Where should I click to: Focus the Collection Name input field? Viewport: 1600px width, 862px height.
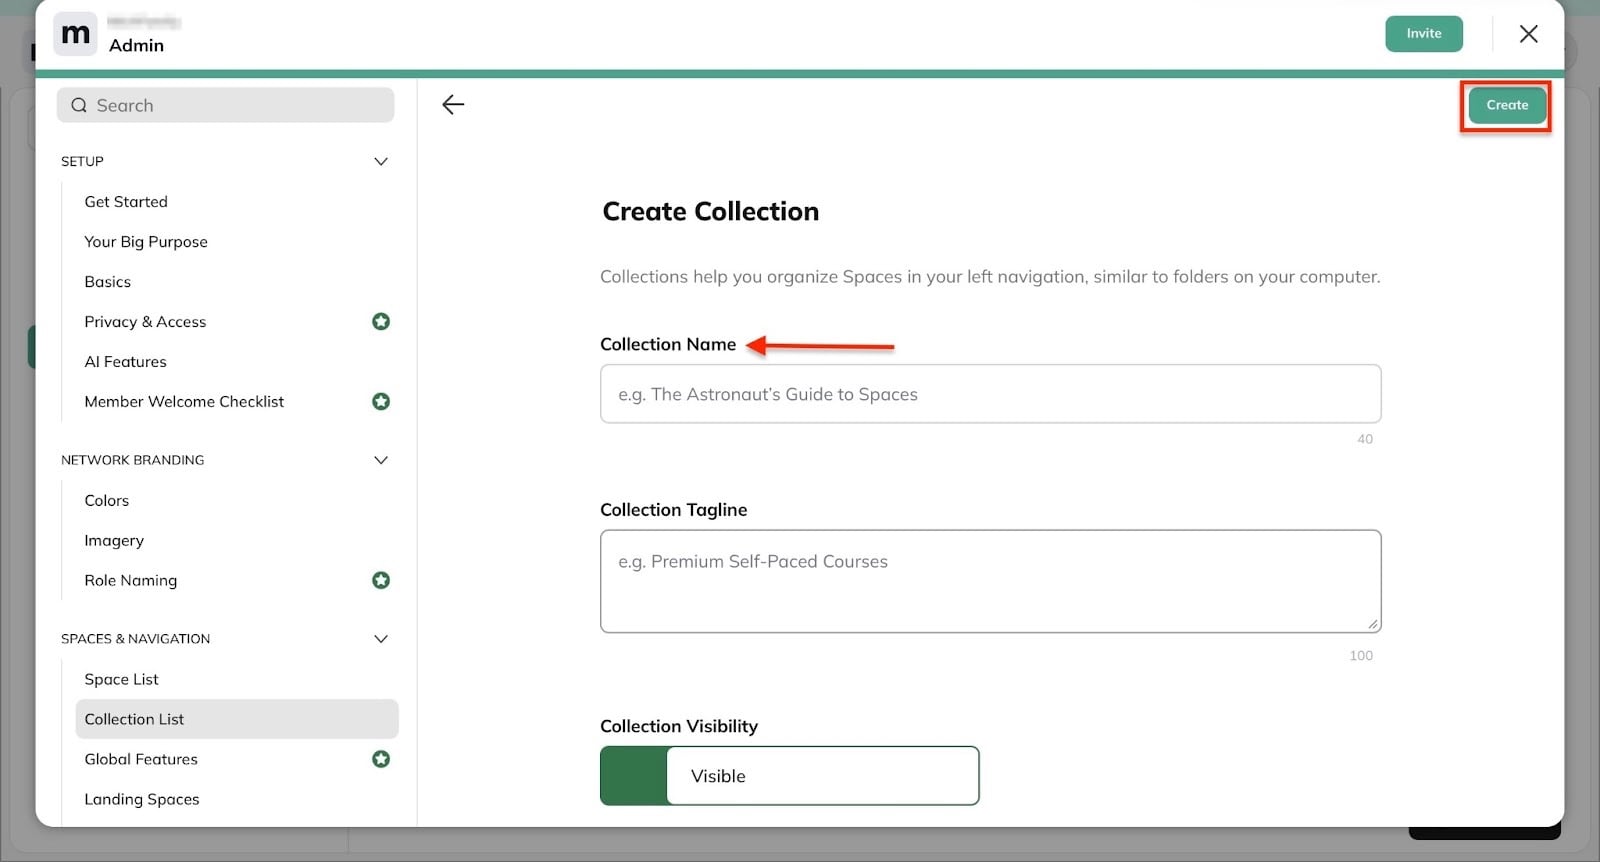tap(990, 394)
